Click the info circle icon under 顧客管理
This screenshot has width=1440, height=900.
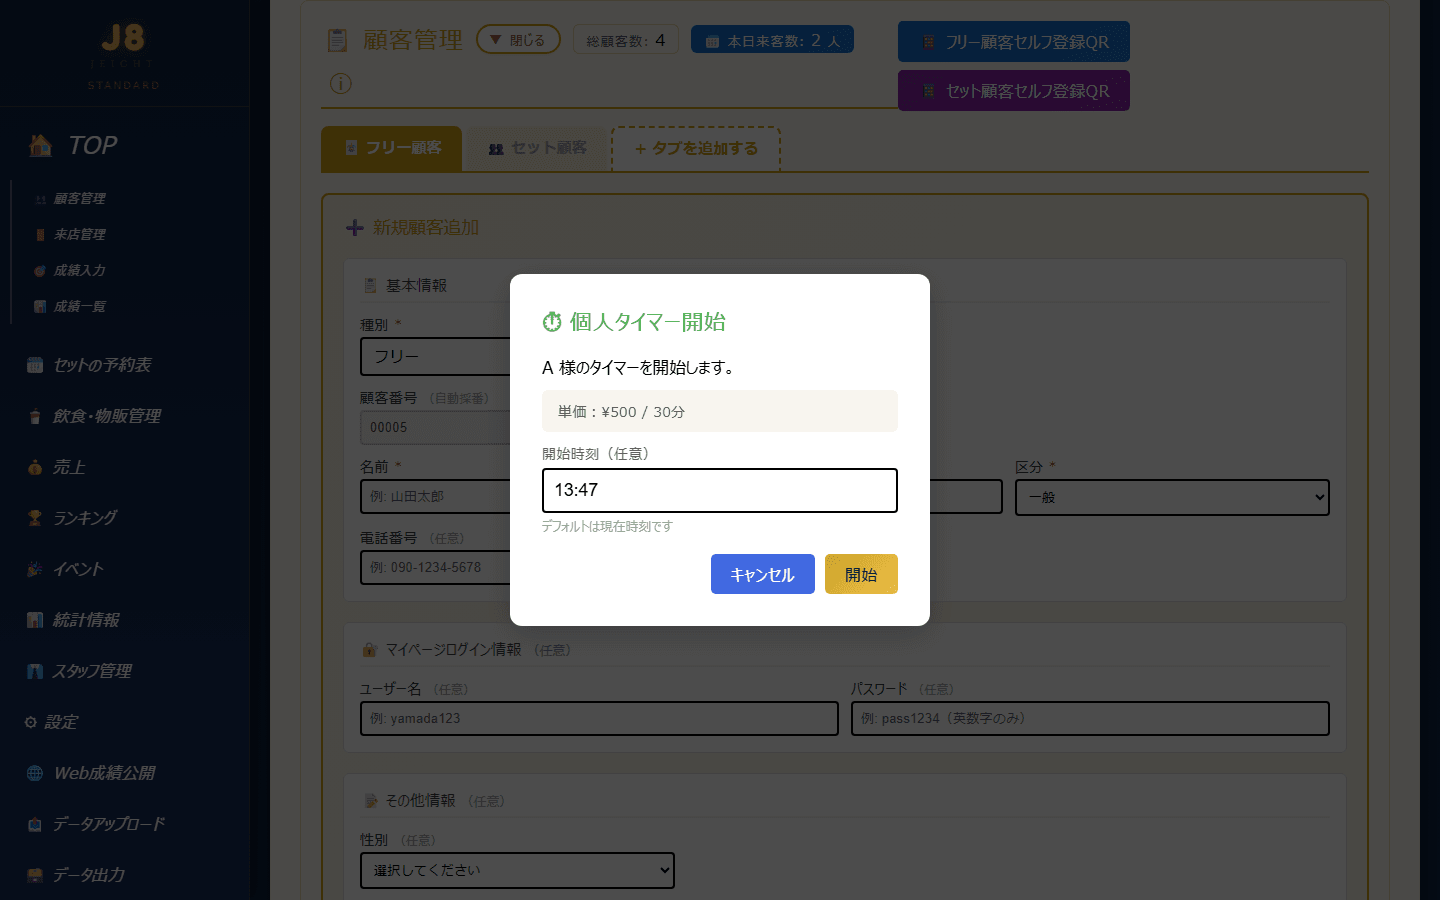pyautogui.click(x=341, y=83)
